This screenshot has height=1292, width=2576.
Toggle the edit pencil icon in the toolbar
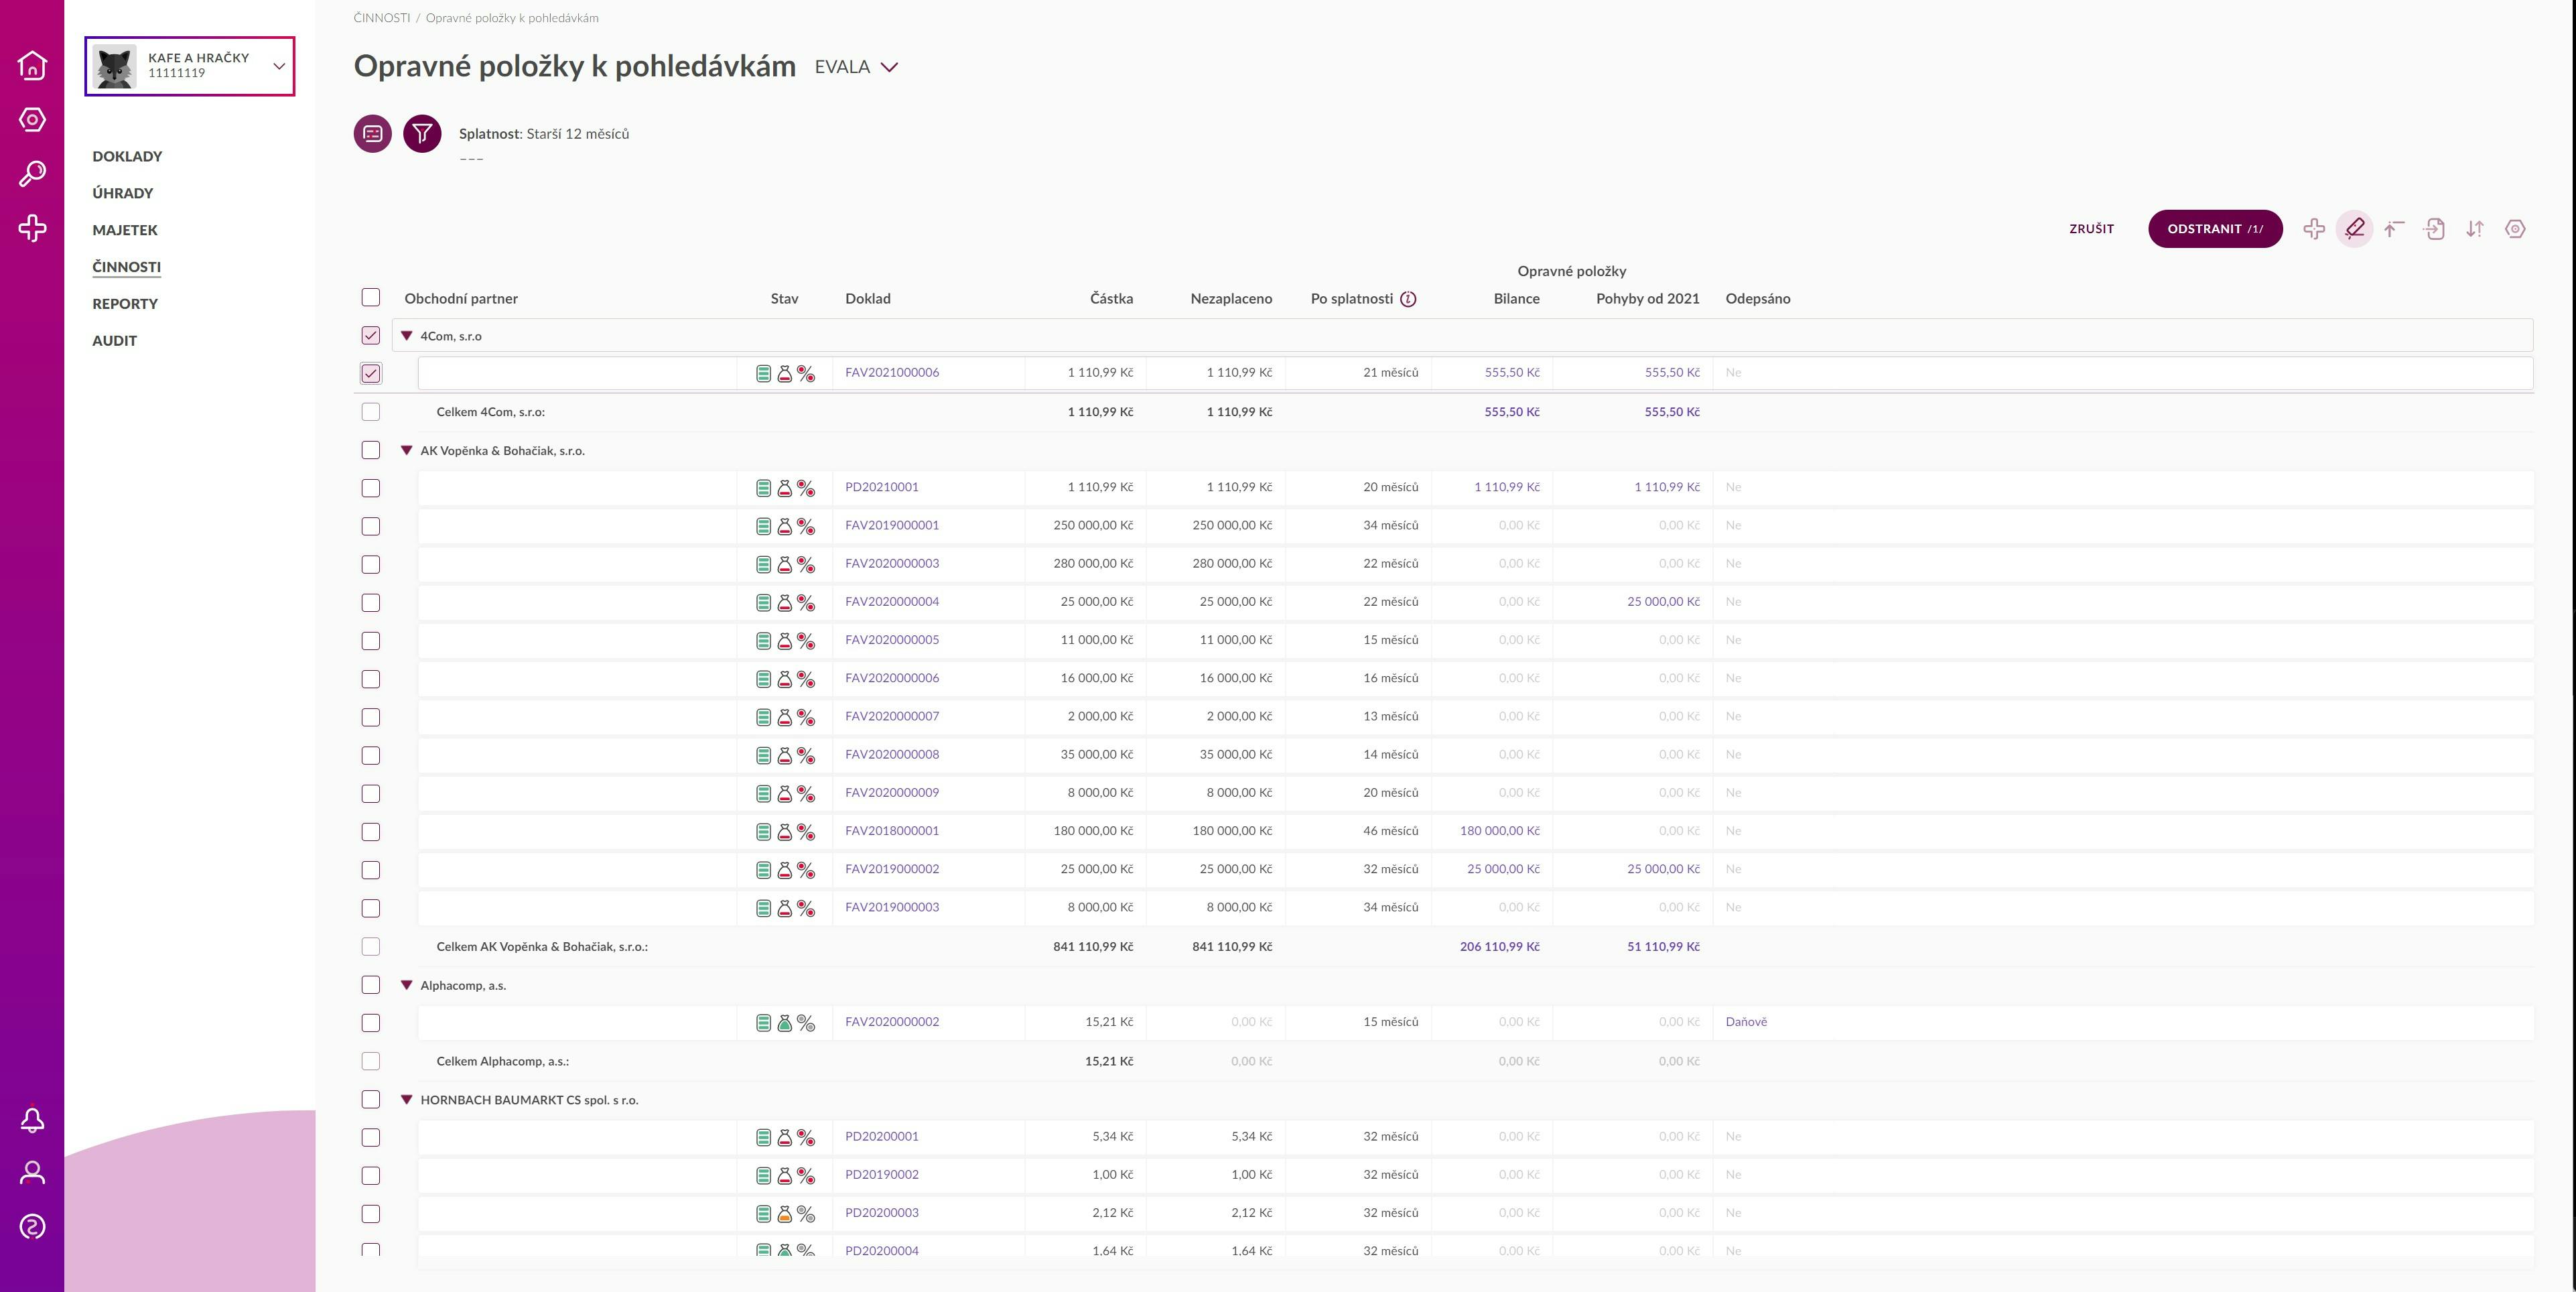click(x=2354, y=229)
